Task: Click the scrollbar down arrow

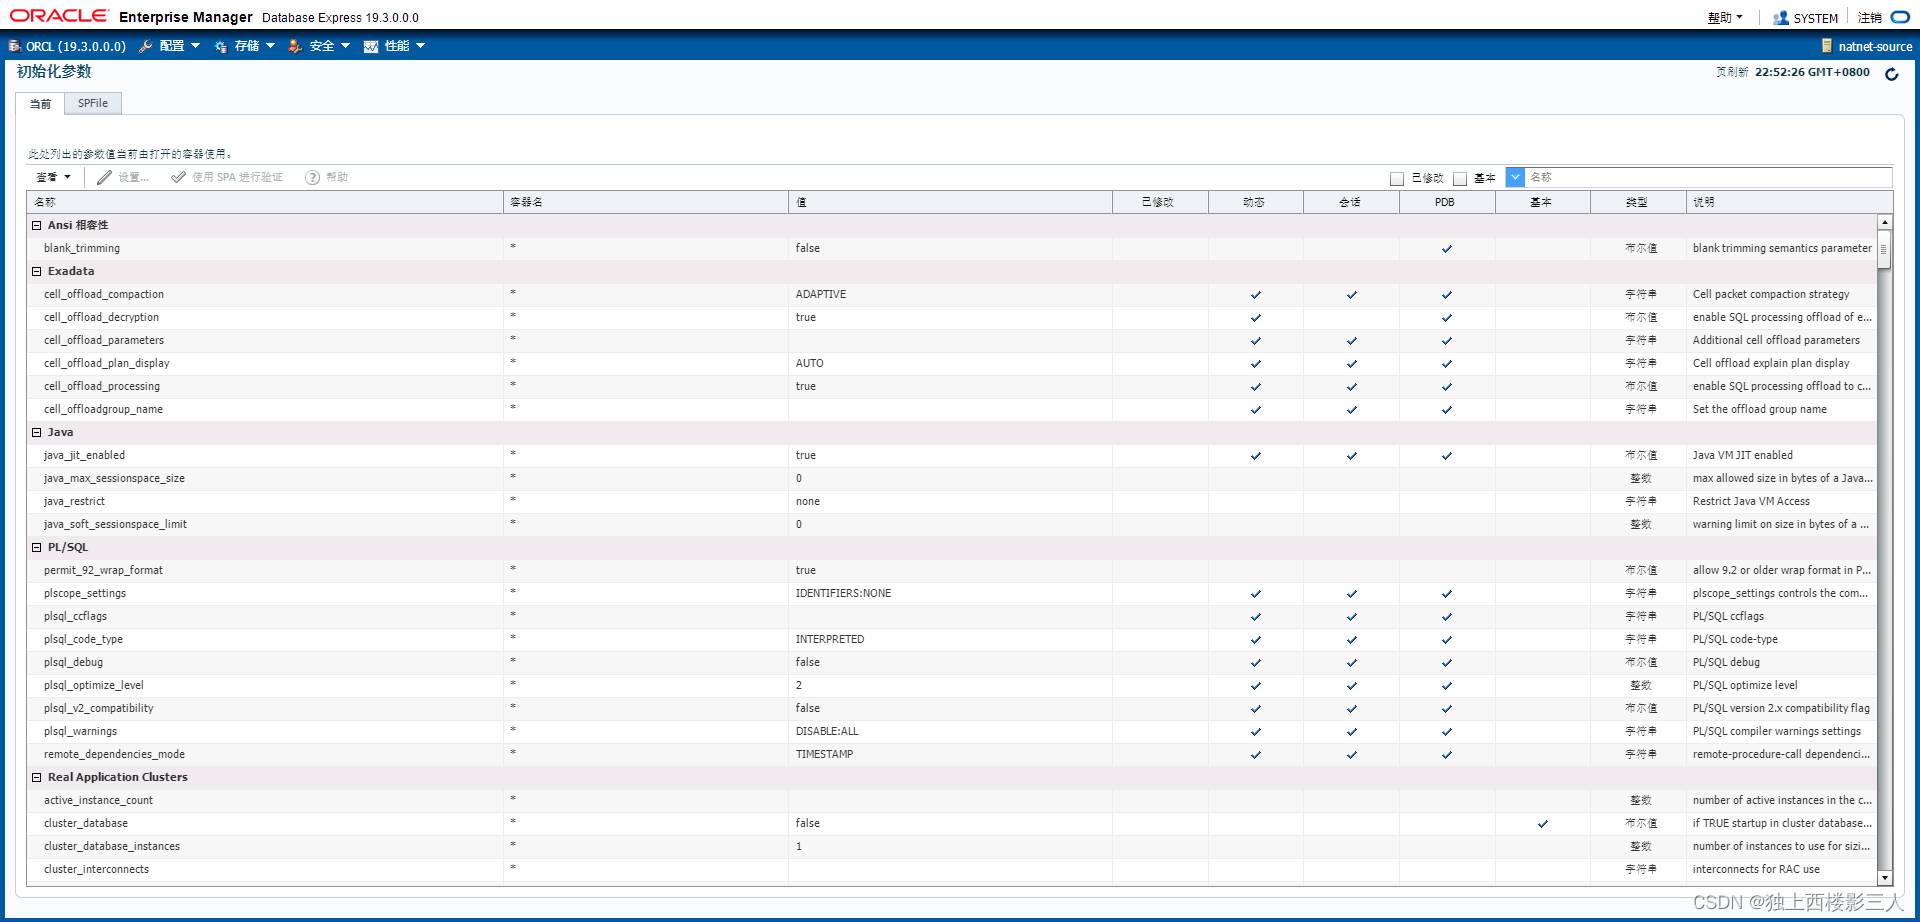Action: click(x=1884, y=878)
